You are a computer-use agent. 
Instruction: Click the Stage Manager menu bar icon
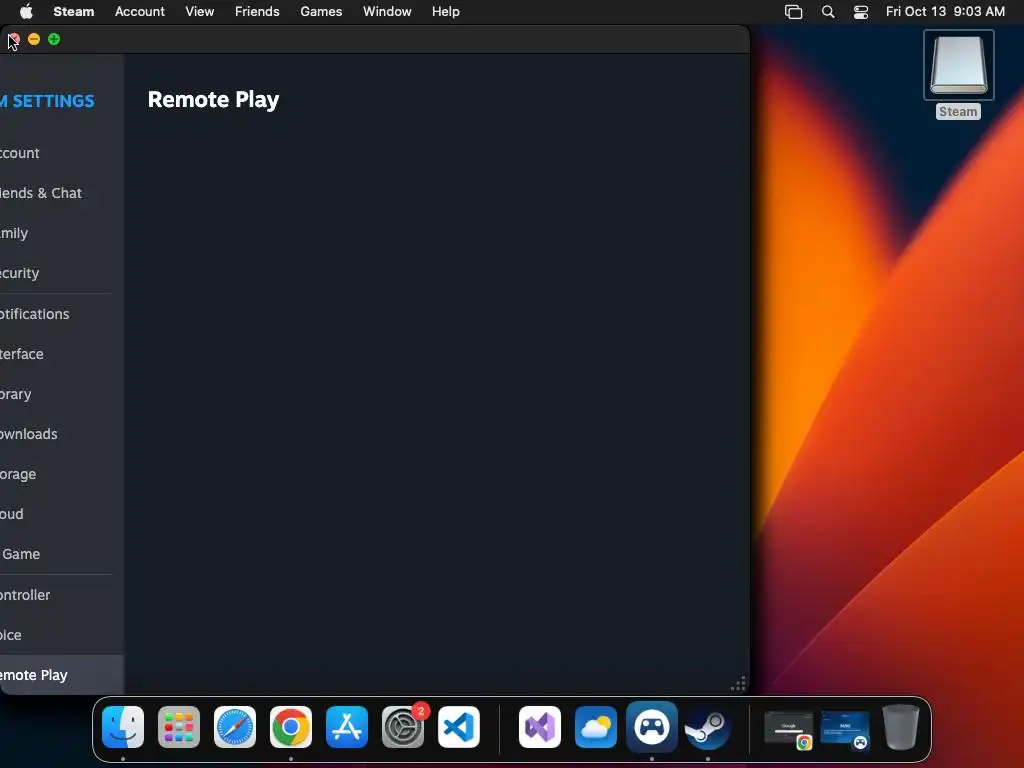click(x=793, y=12)
